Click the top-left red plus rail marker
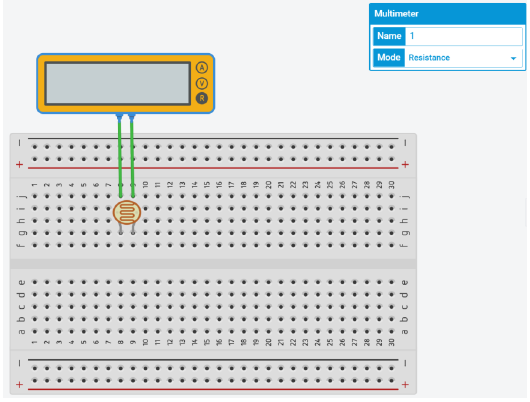This screenshot has width=530, height=402. pyautogui.click(x=20, y=165)
